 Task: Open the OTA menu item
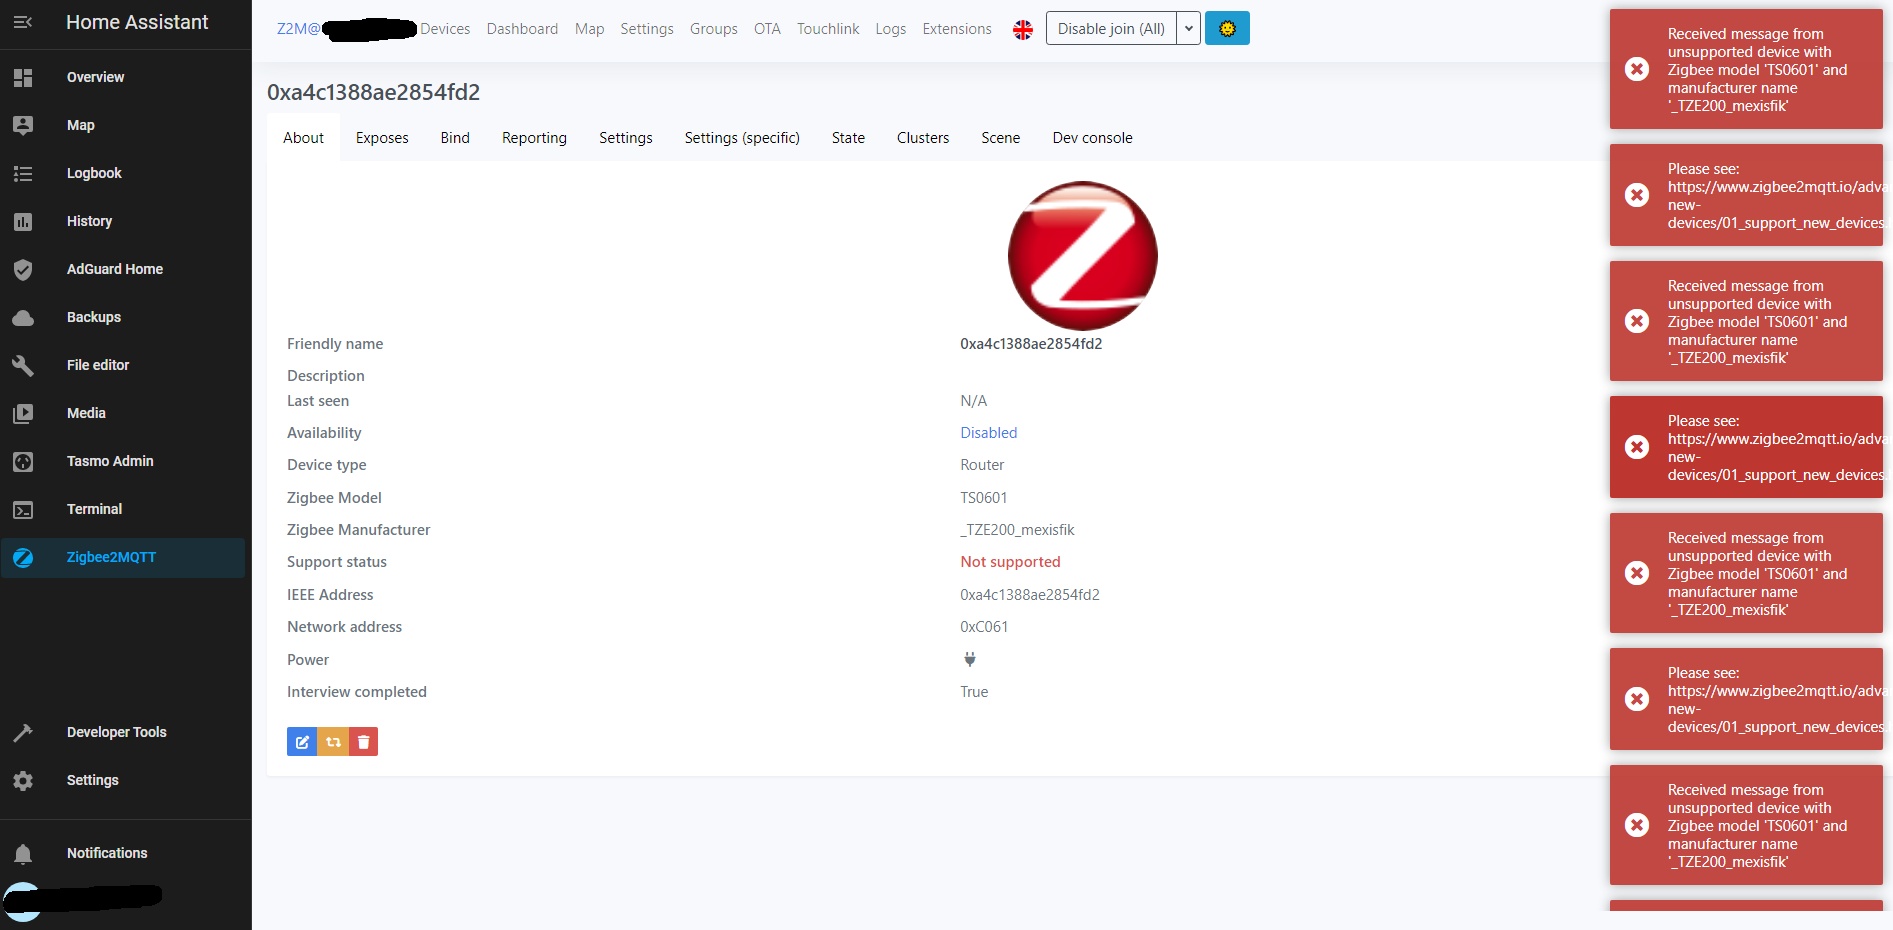(x=767, y=29)
